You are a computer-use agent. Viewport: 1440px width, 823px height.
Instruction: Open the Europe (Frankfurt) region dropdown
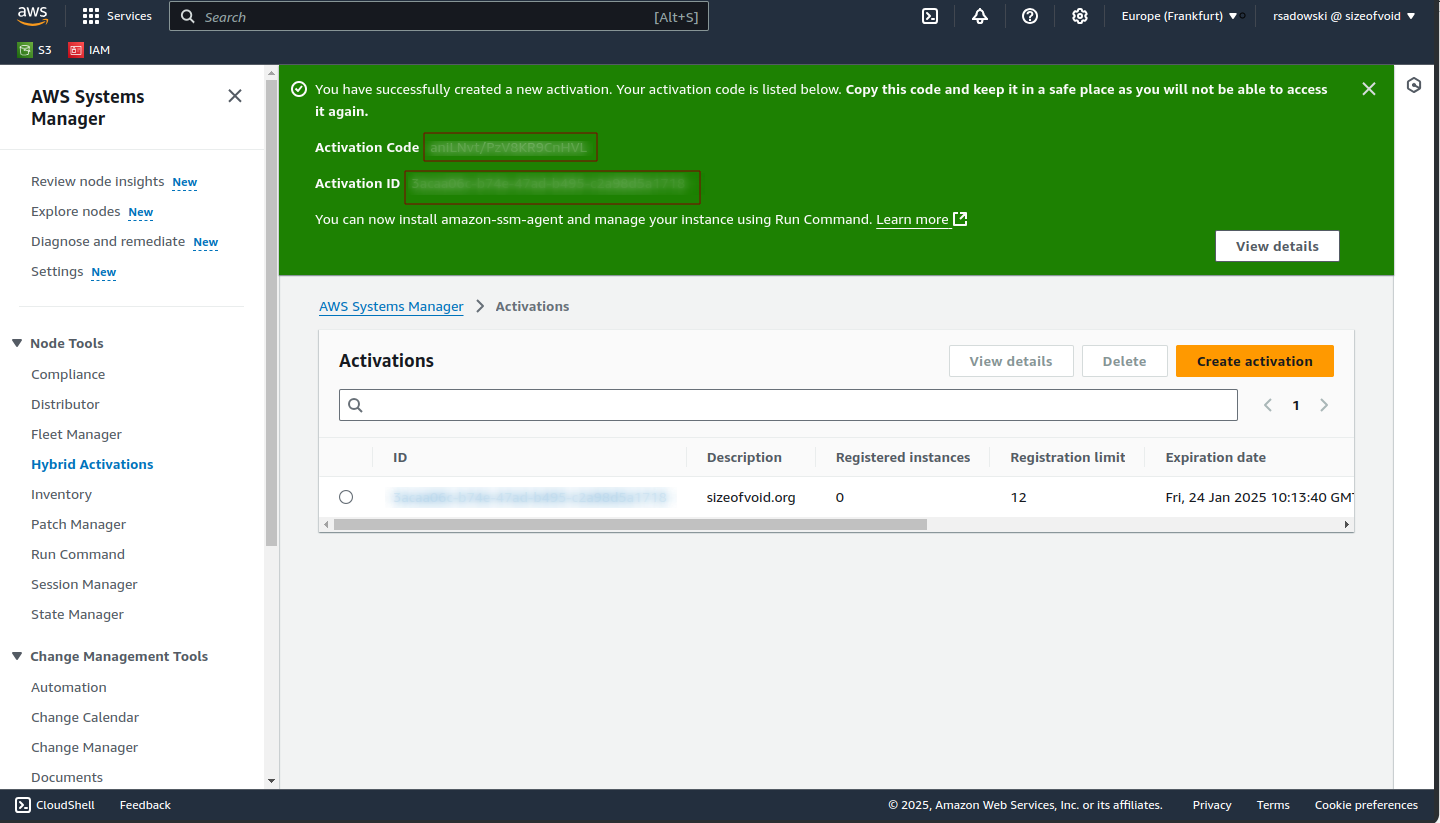[x=1179, y=16]
